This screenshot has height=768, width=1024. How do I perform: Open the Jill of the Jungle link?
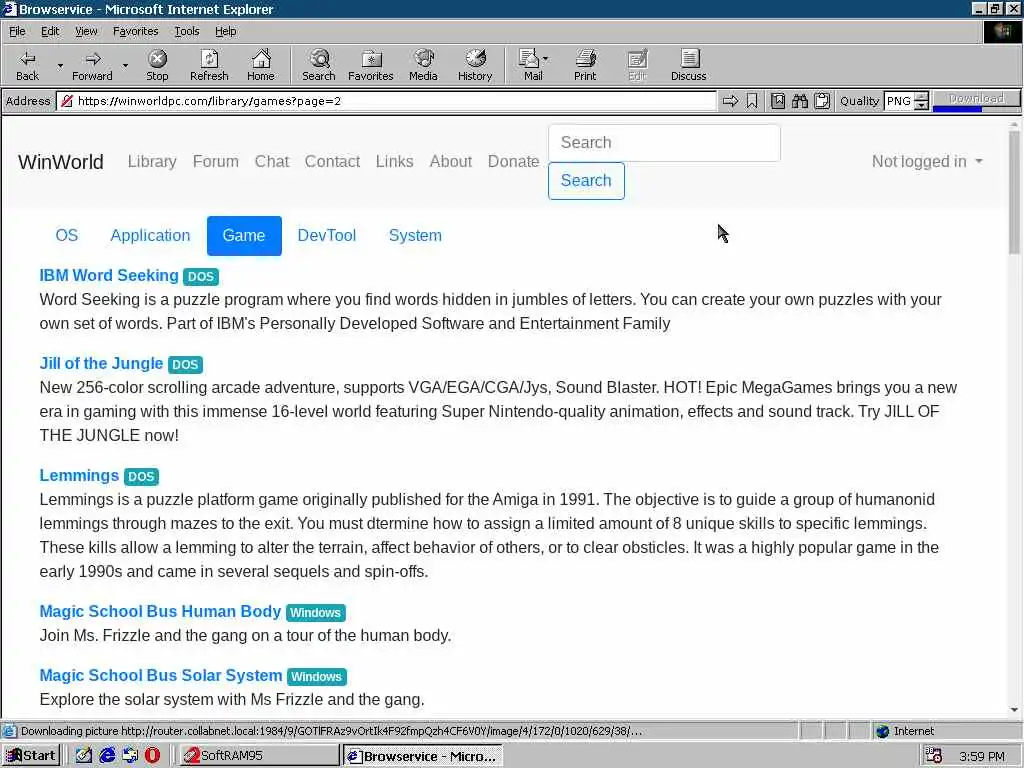pyautogui.click(x=101, y=364)
